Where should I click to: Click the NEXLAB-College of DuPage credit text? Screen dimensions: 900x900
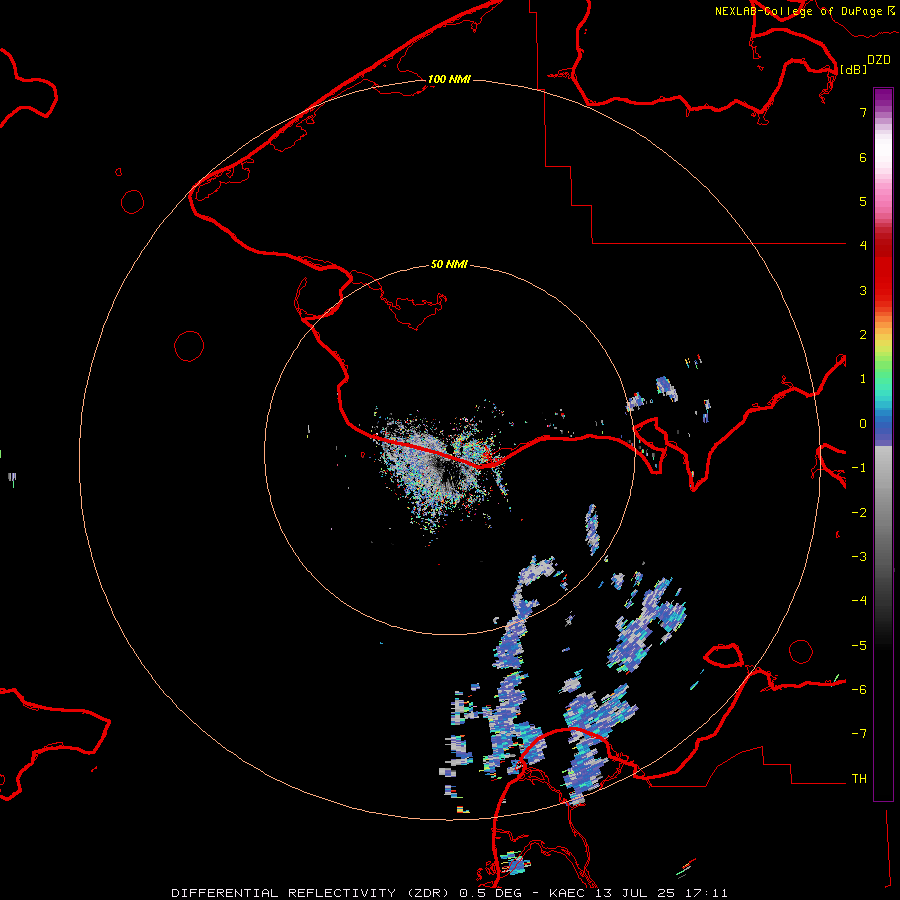point(799,11)
